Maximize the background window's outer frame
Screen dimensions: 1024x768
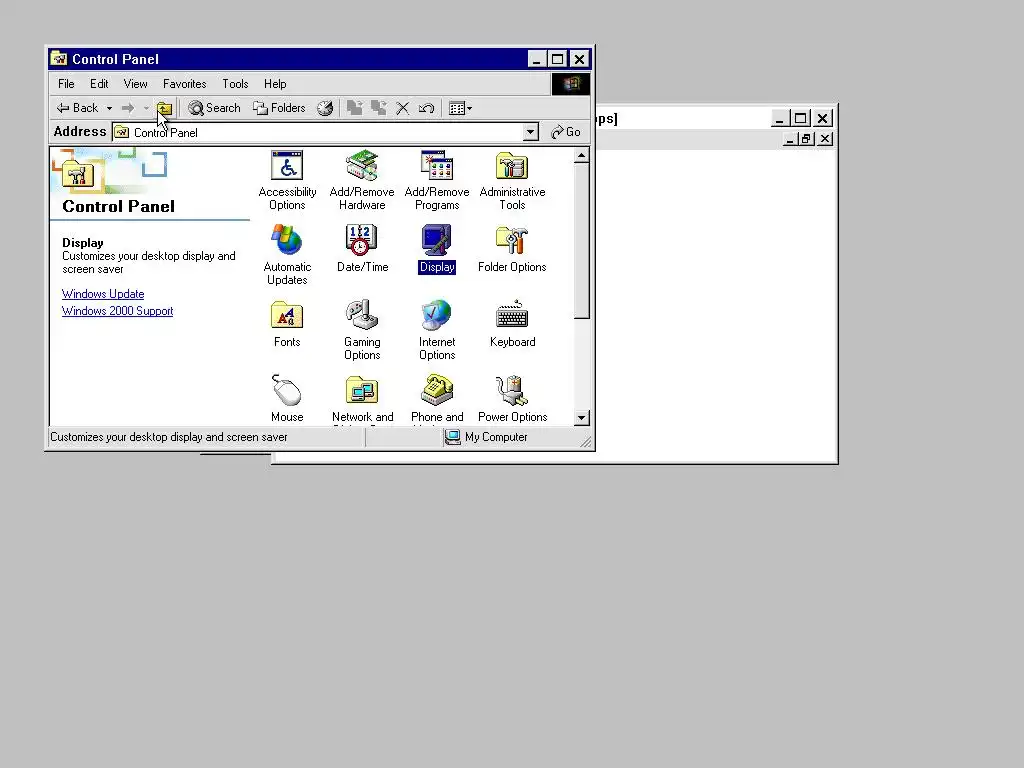801,118
